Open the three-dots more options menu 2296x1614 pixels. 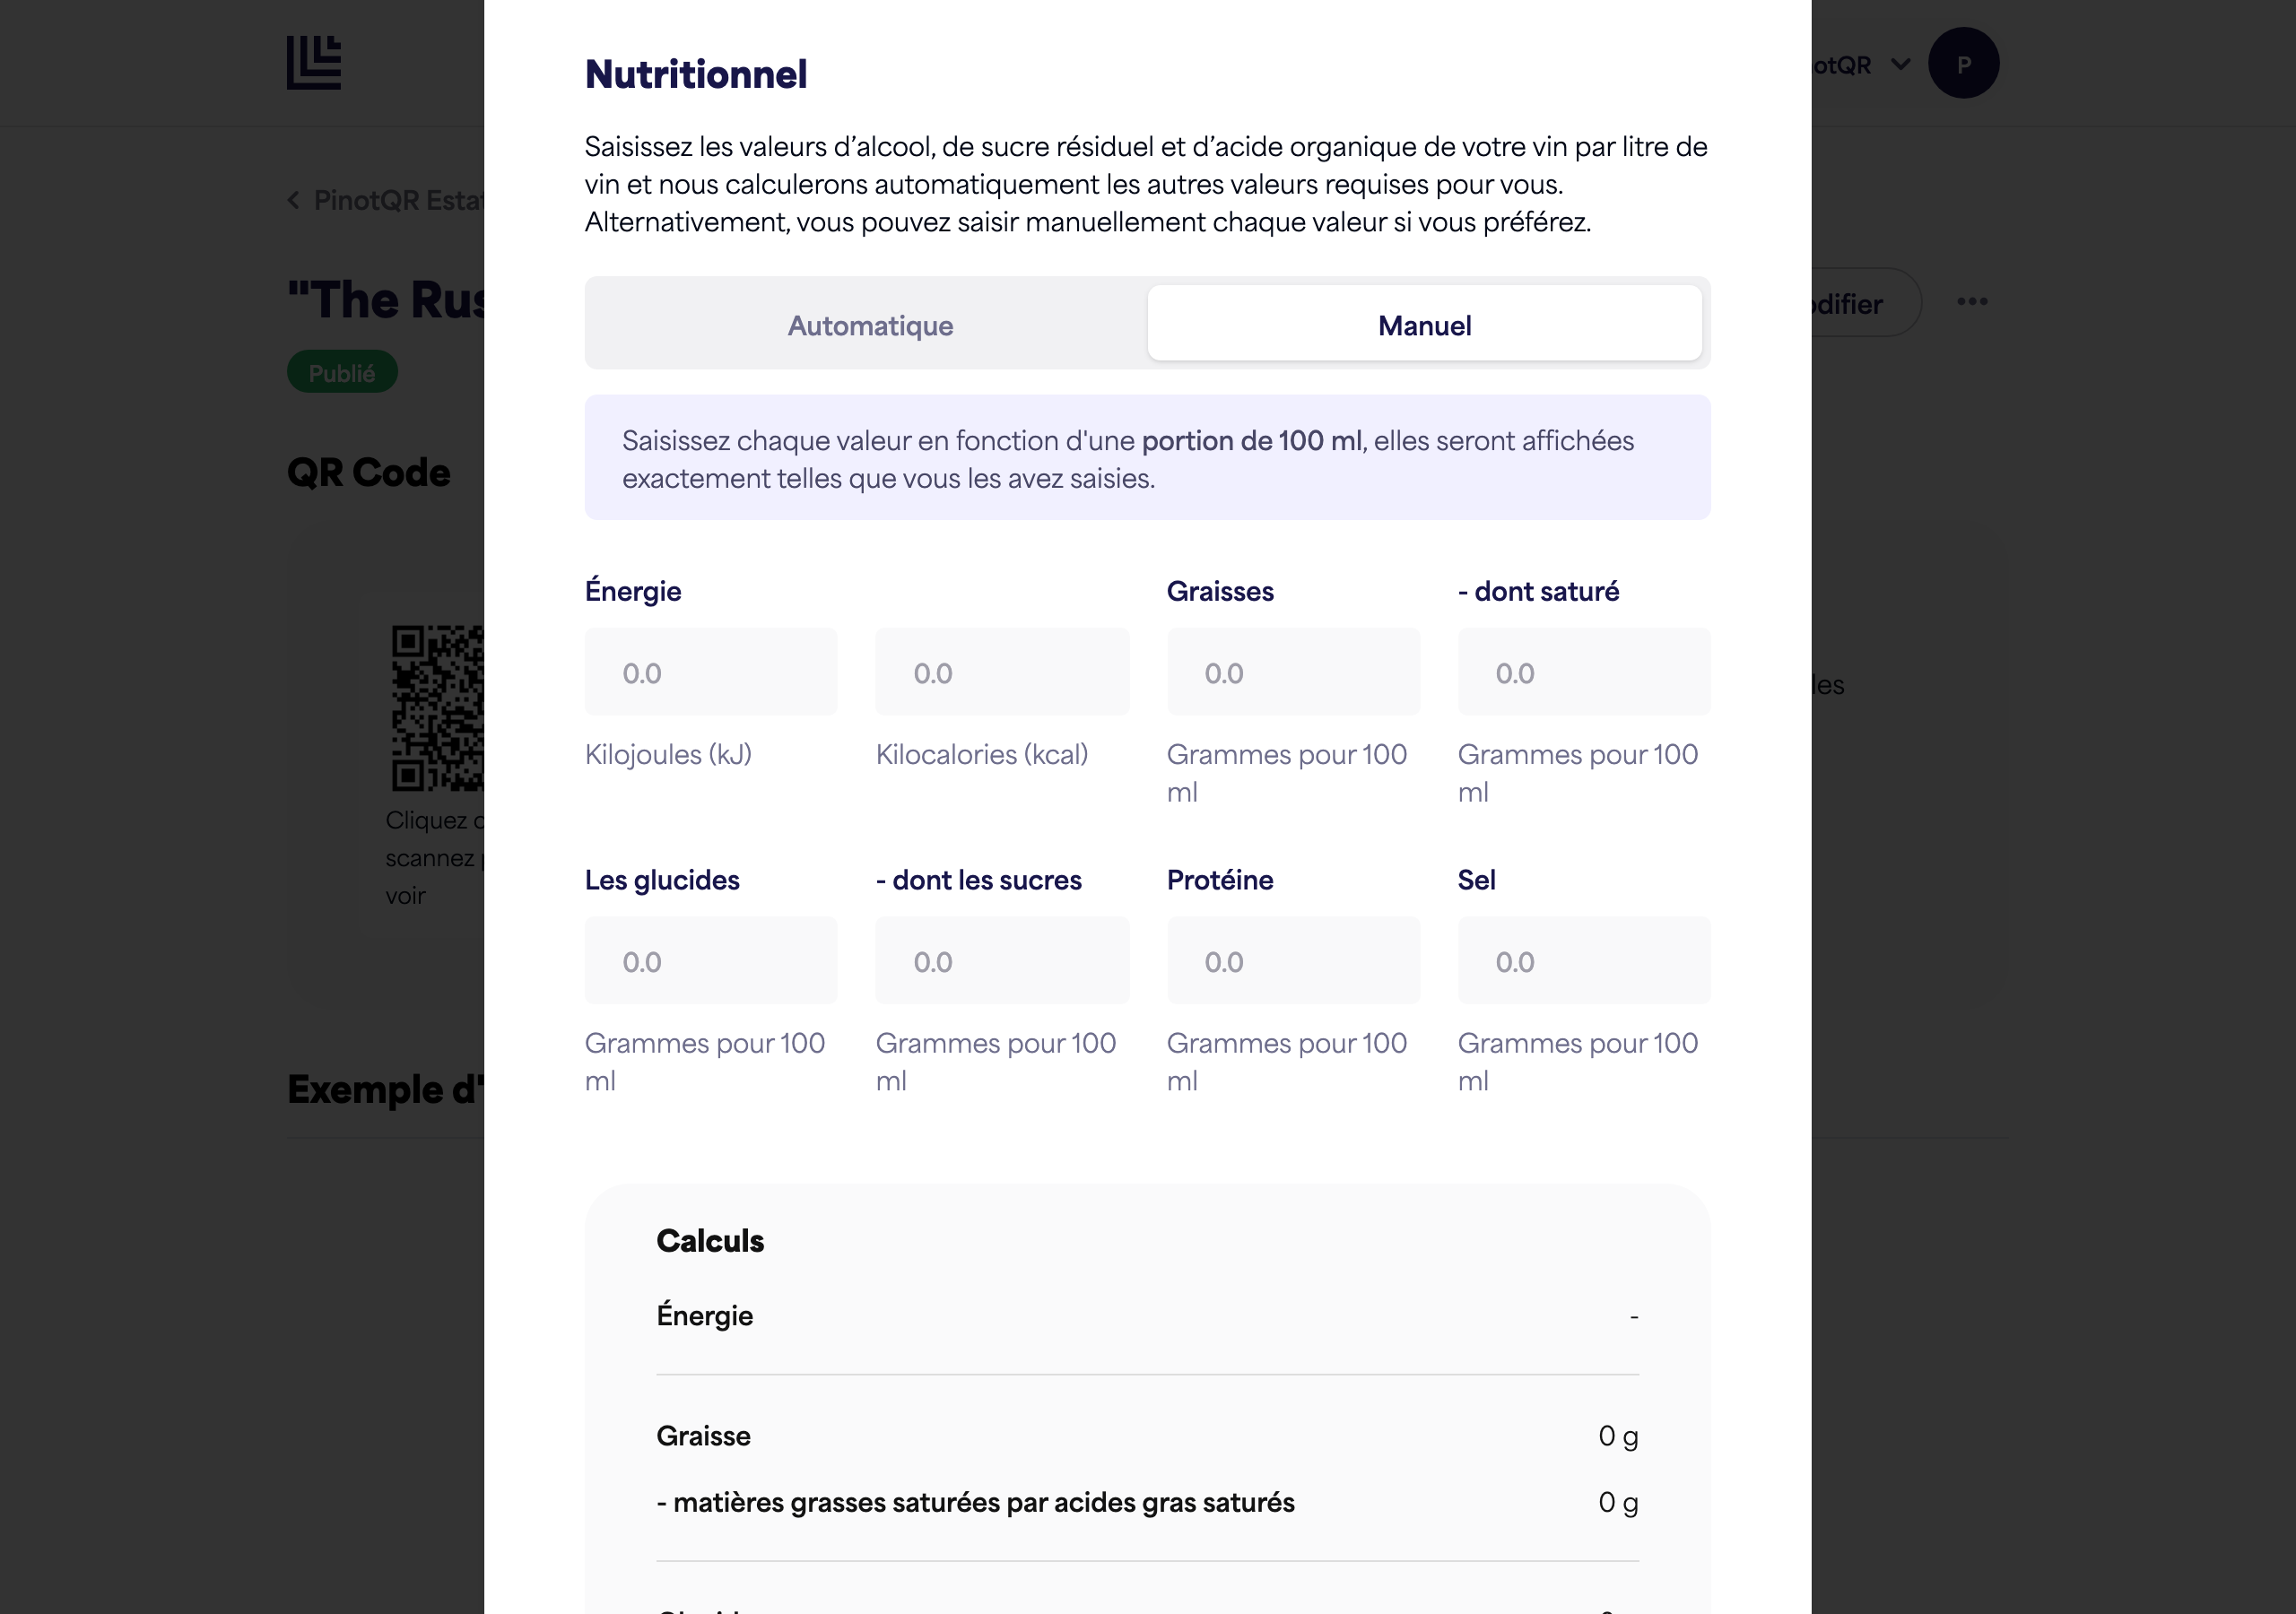1972,302
